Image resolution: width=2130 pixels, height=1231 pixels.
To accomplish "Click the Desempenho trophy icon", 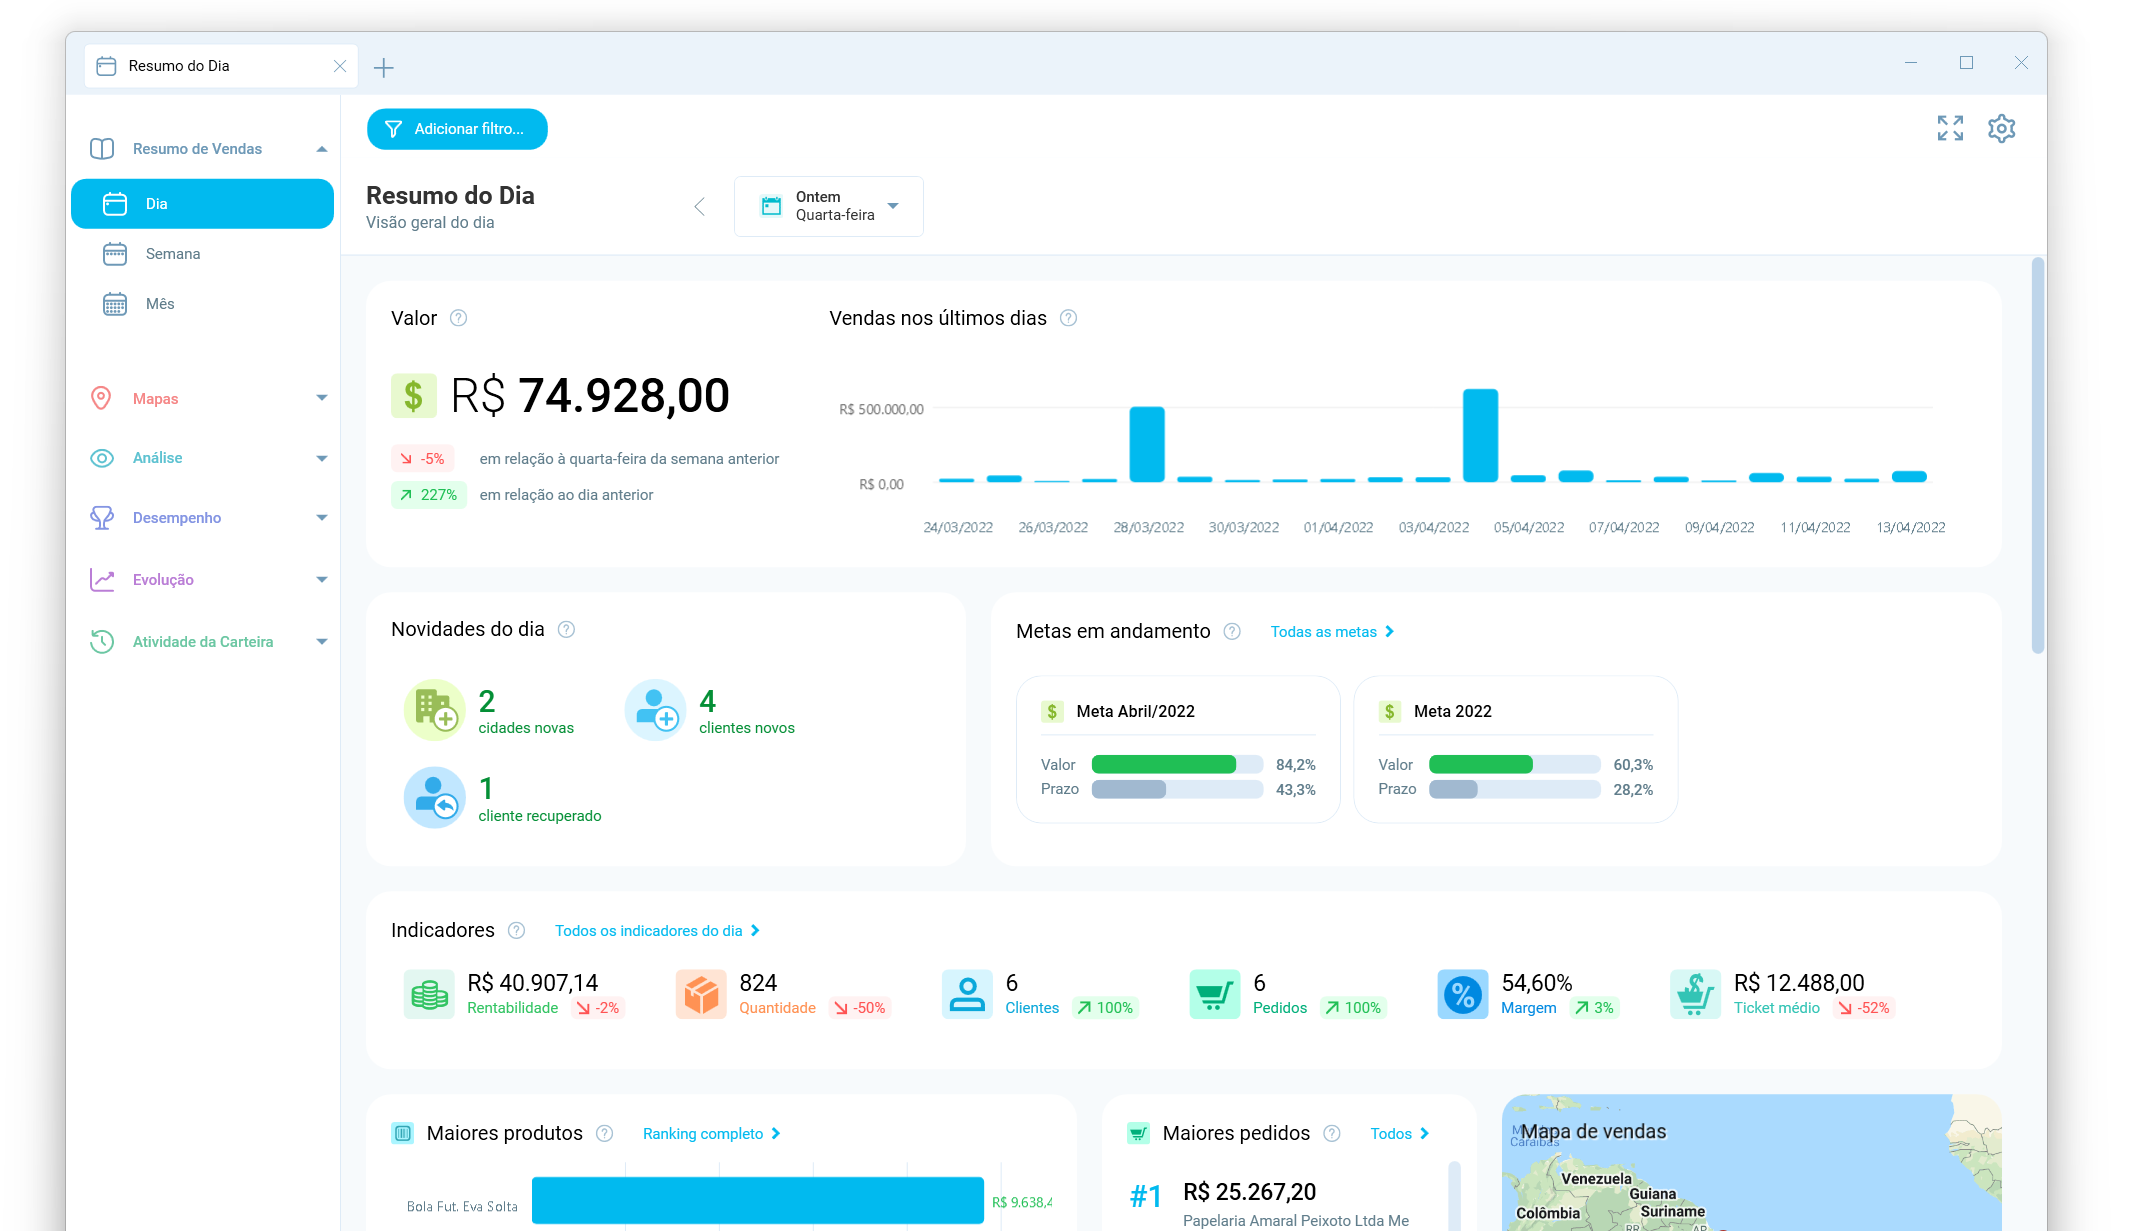I will coord(102,518).
